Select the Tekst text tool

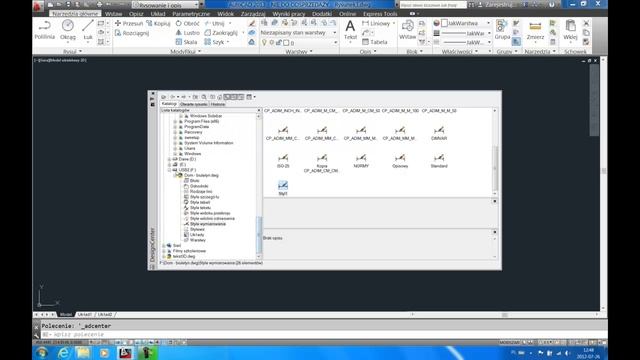pyautogui.click(x=350, y=30)
